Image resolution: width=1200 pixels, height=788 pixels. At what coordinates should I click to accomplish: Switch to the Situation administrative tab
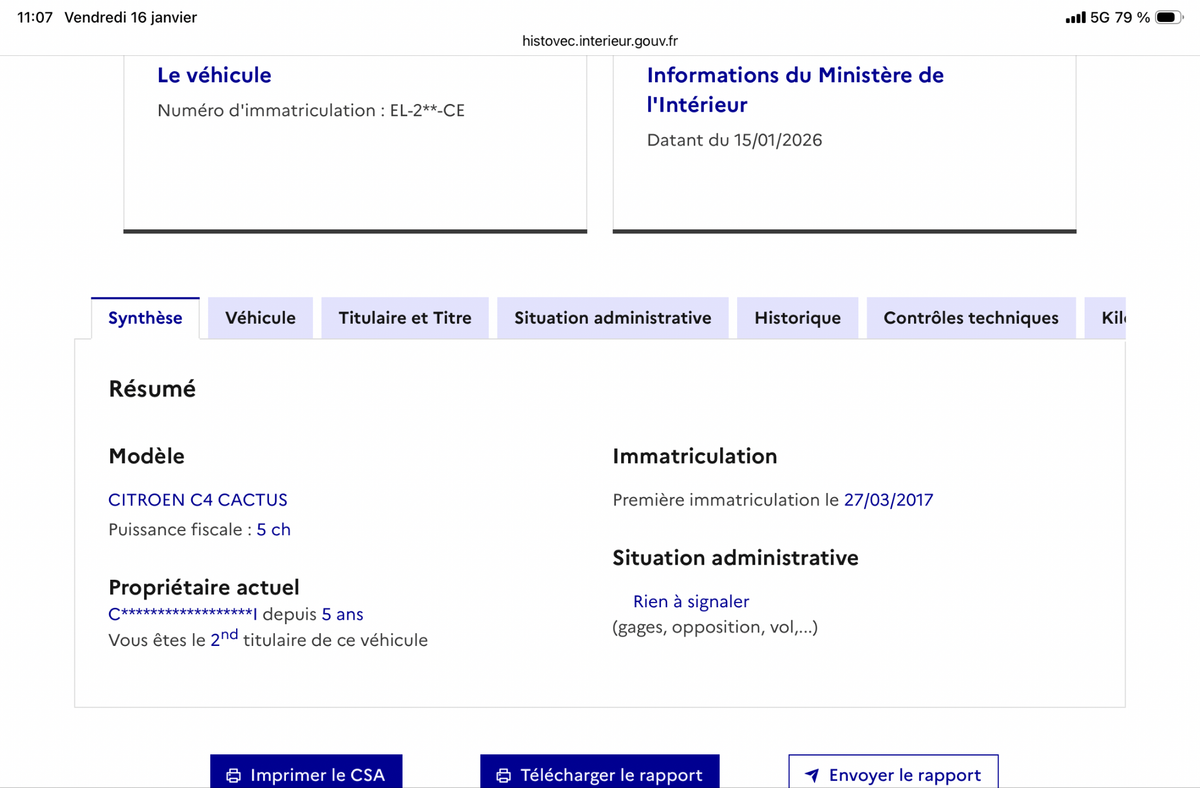click(x=612, y=317)
